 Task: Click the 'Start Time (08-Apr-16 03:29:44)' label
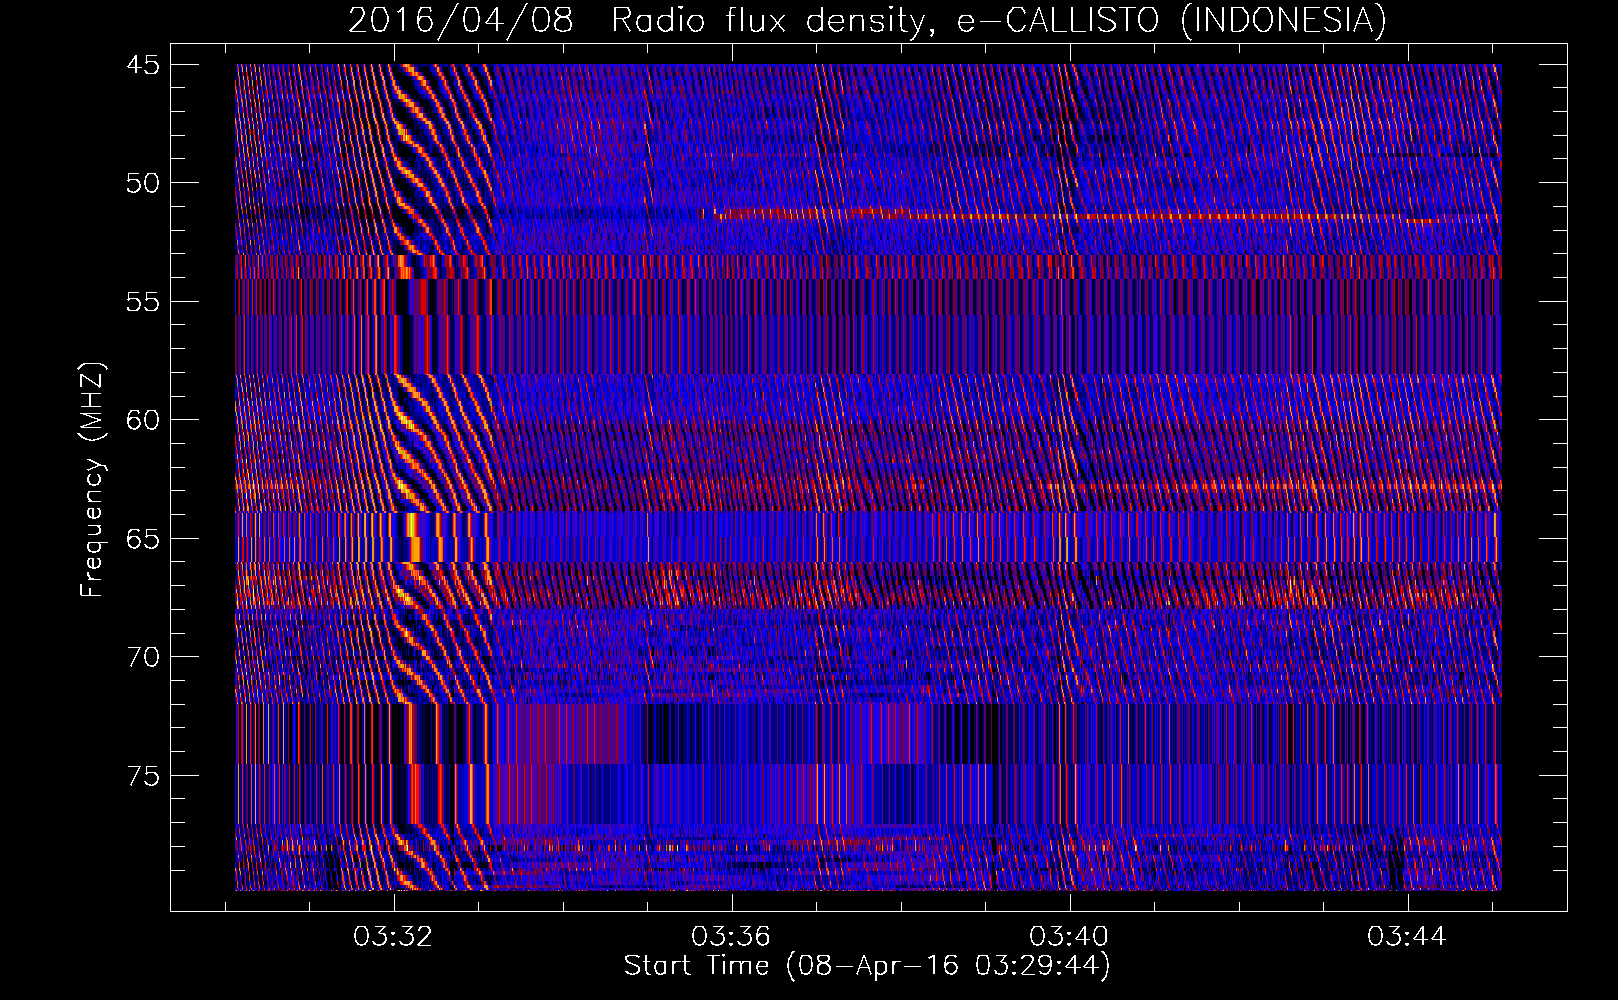pyautogui.click(x=867, y=966)
